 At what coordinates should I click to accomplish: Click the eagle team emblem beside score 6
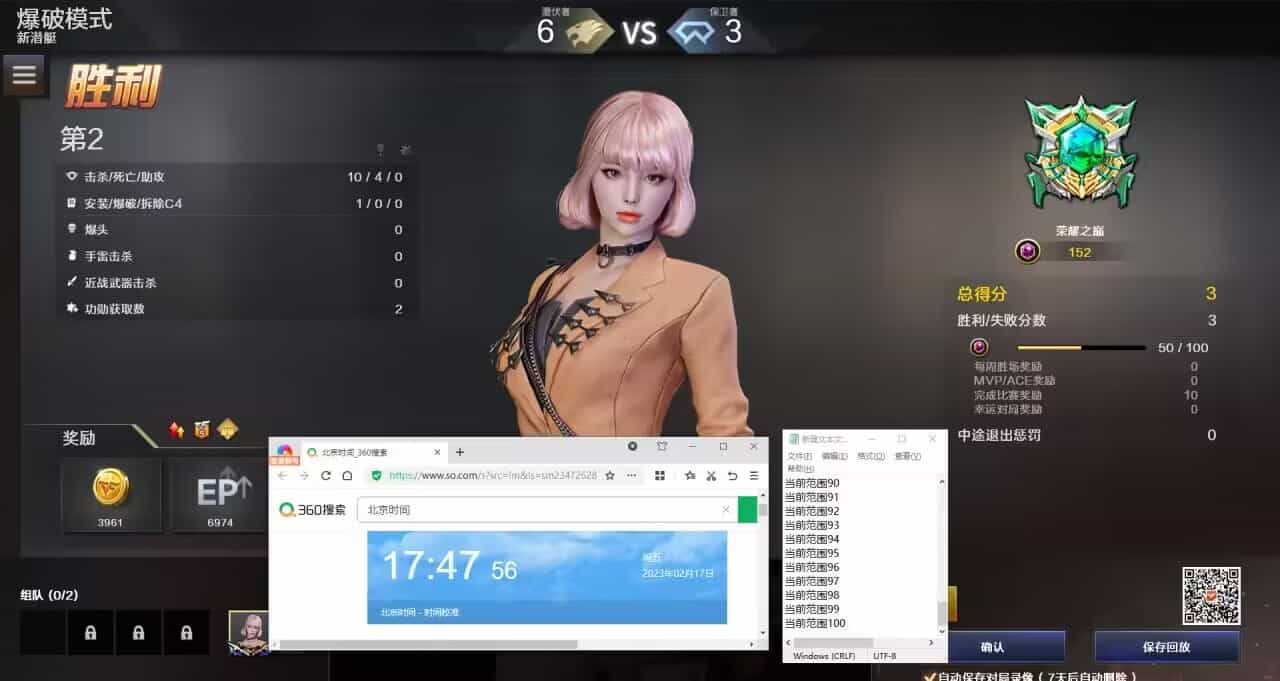589,33
